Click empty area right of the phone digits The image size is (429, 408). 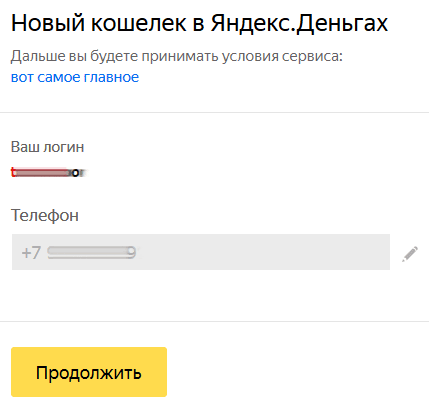(x=263, y=252)
